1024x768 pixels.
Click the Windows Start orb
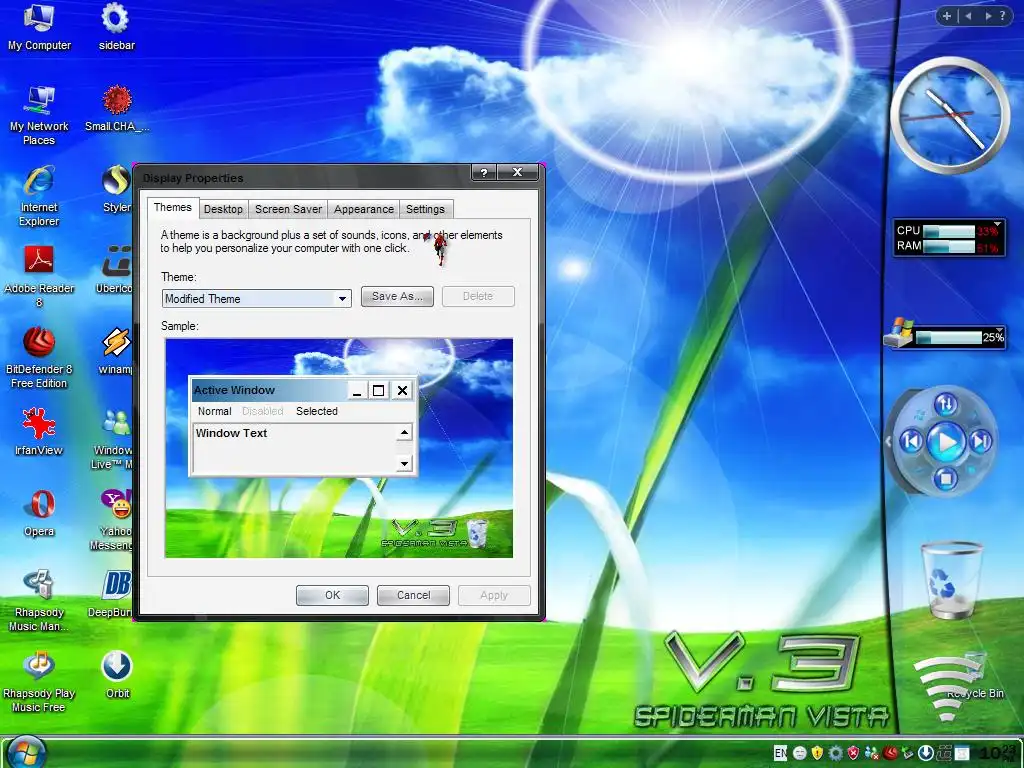[26, 752]
